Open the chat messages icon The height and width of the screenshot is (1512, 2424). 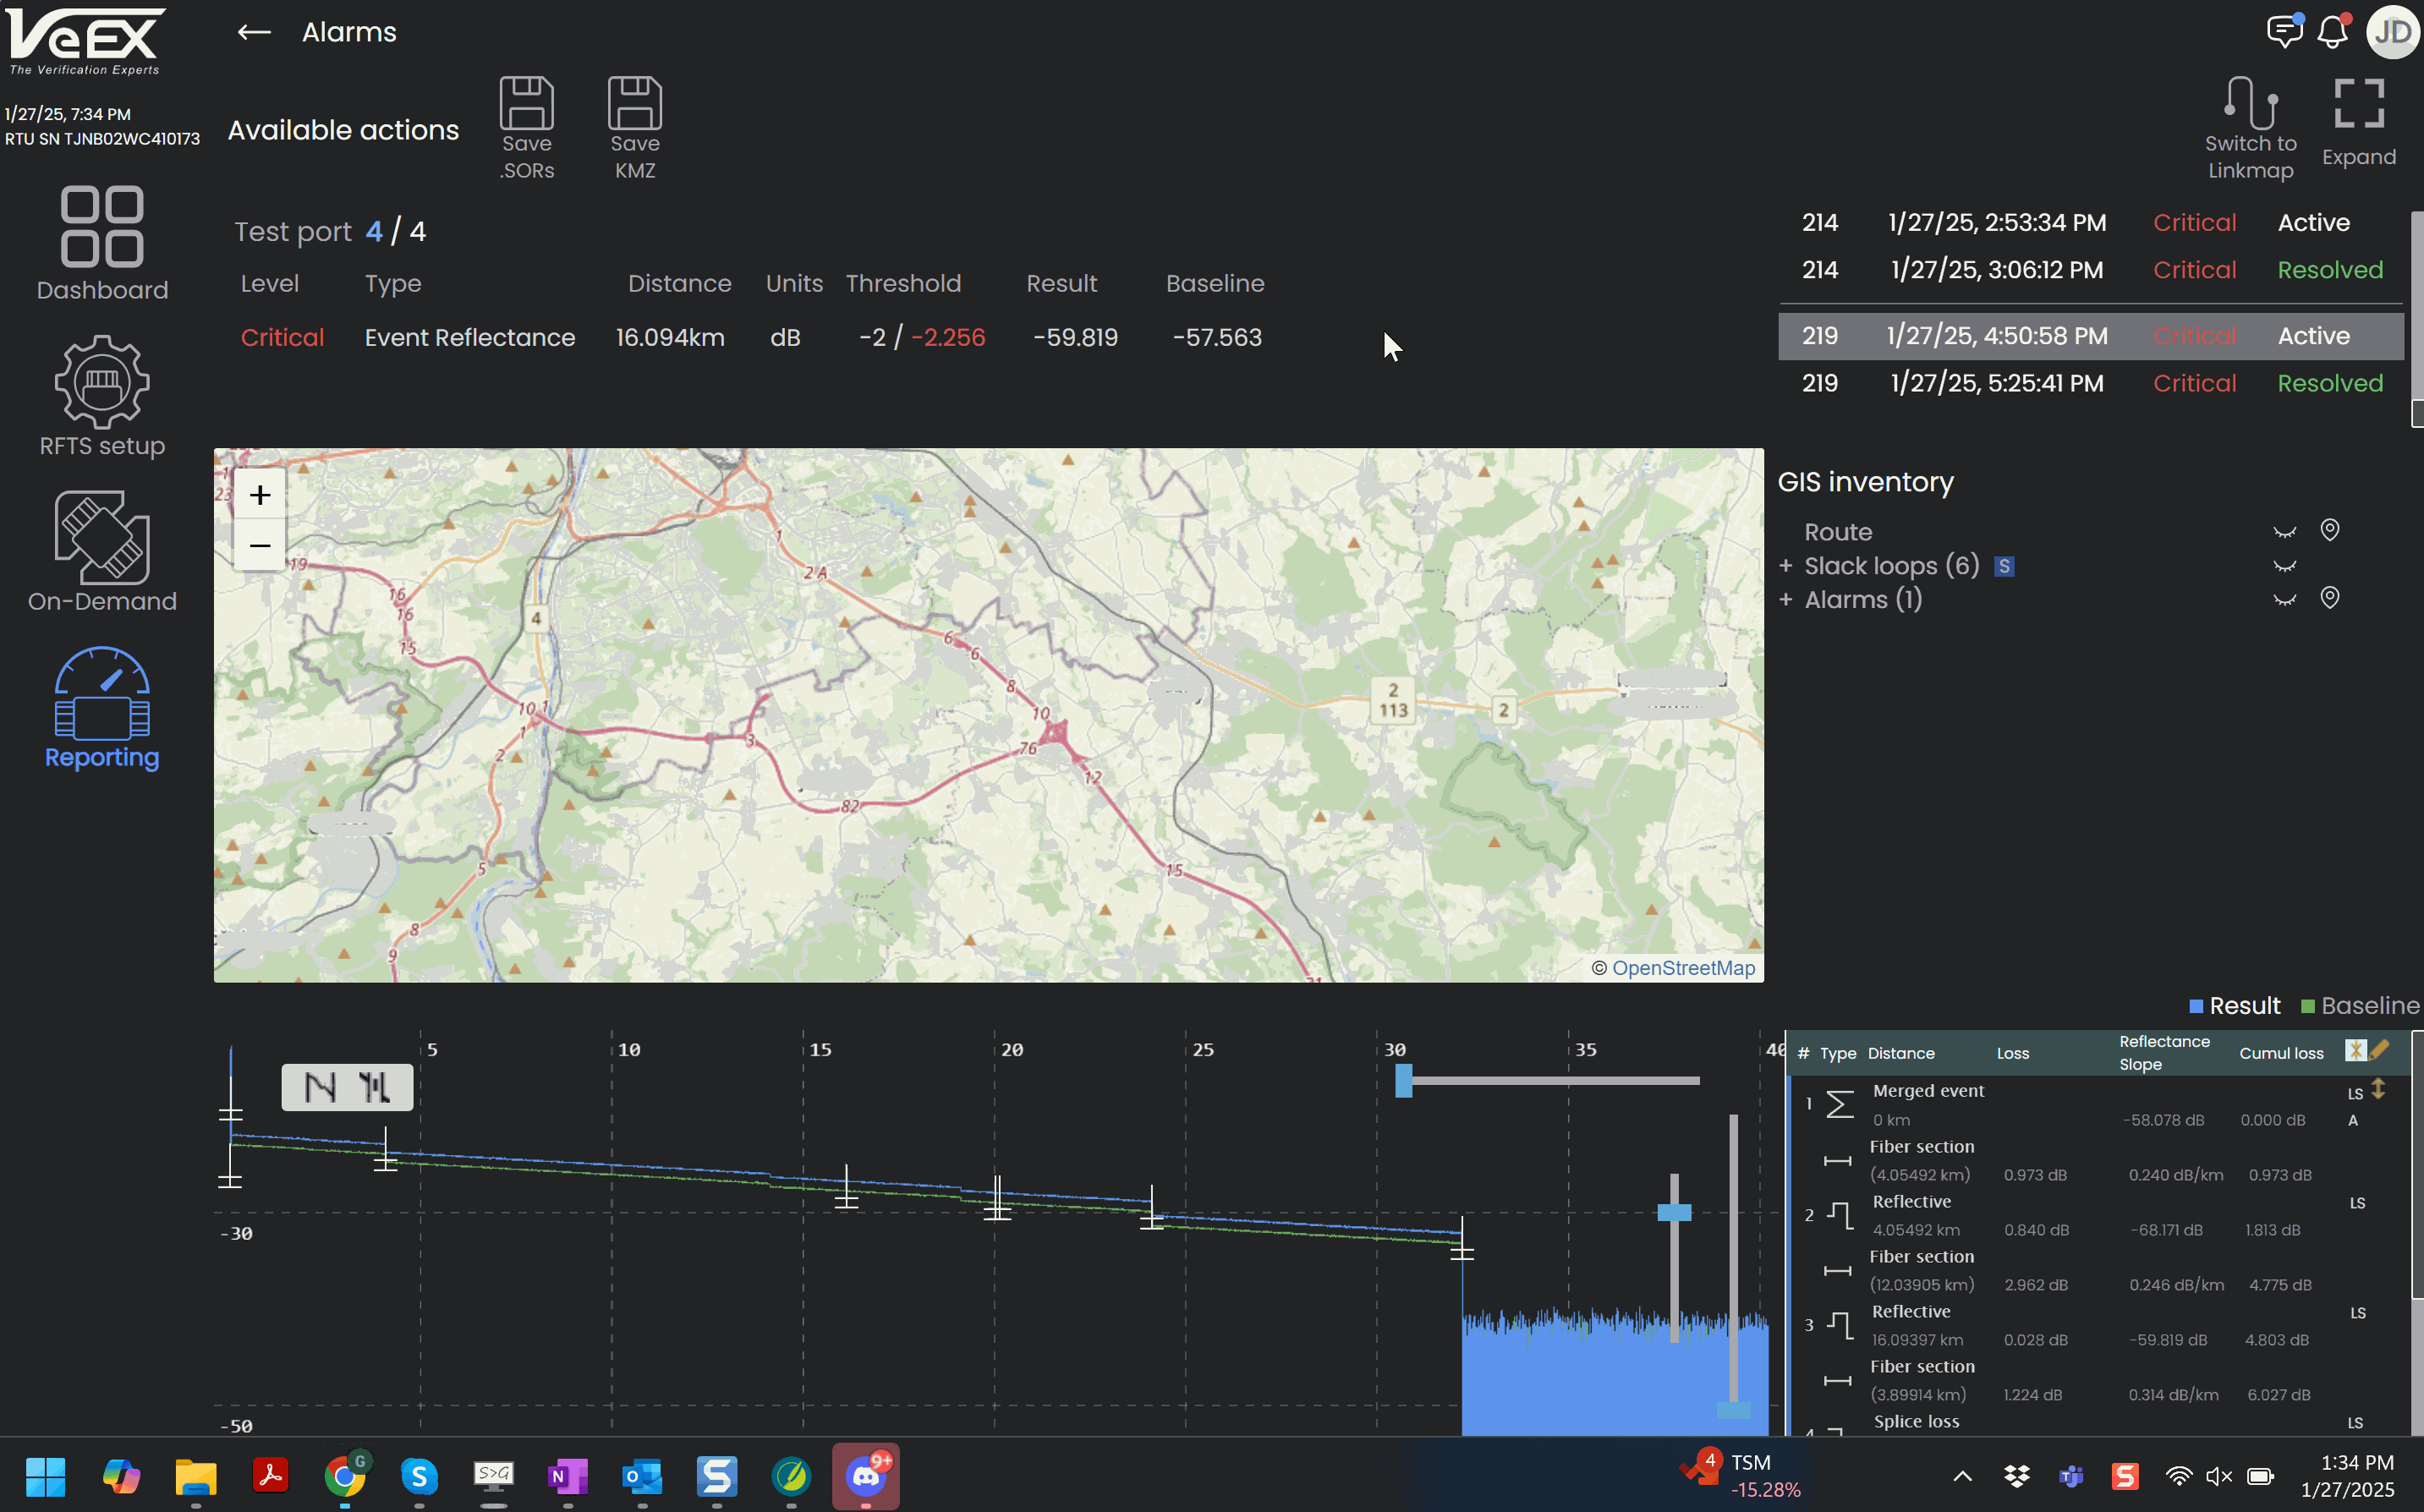[x=2284, y=32]
